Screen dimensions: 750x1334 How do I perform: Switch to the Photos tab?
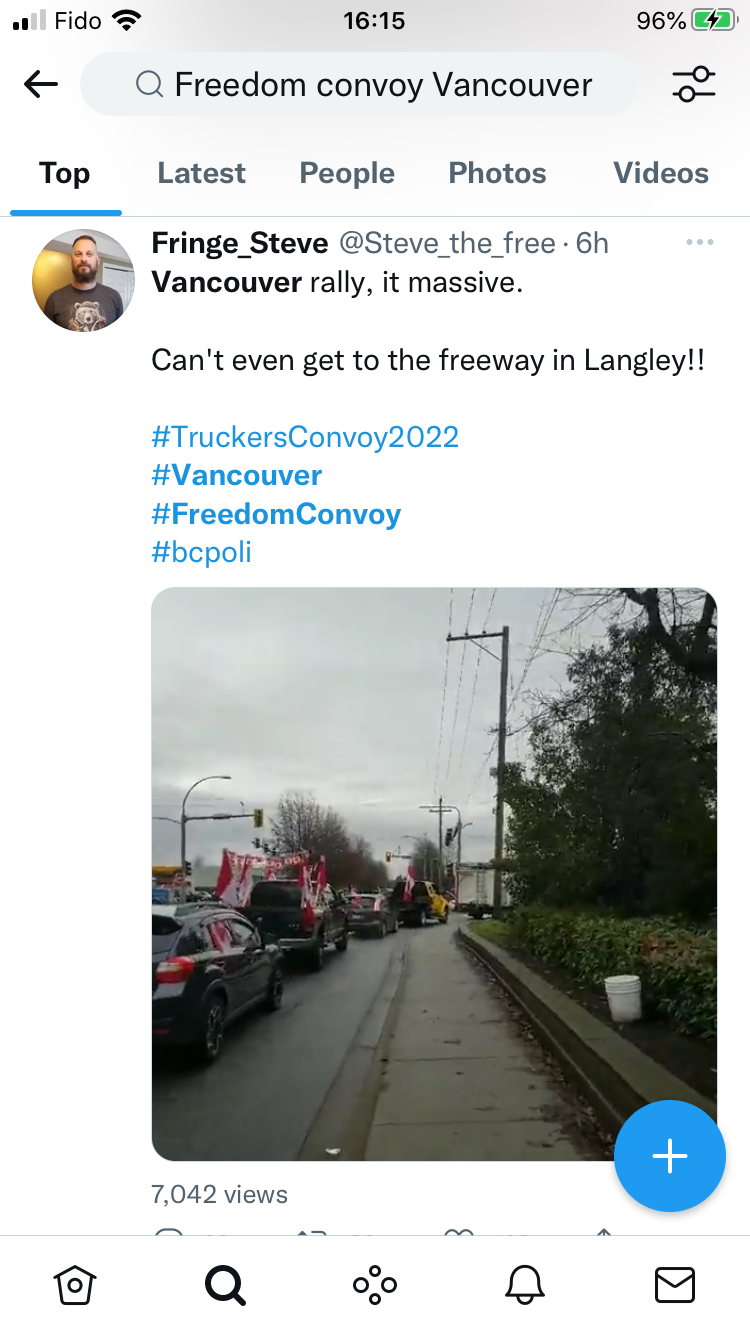pos(497,173)
